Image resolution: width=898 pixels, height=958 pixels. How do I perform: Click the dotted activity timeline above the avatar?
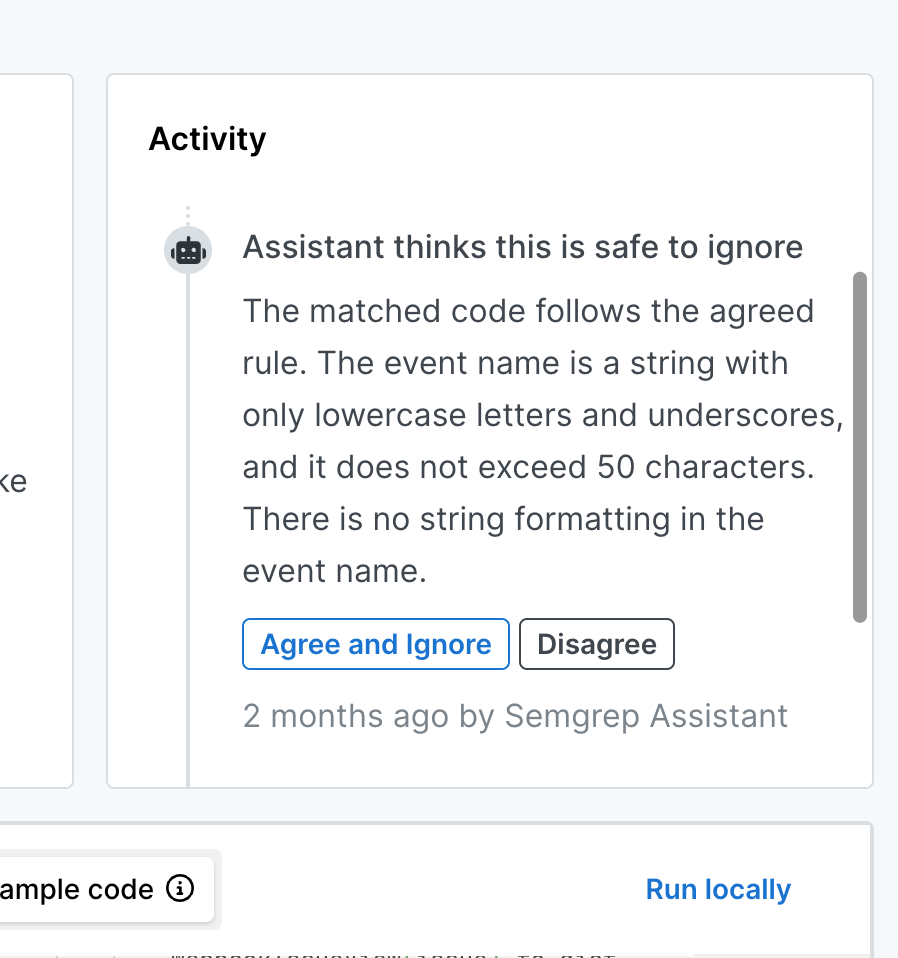pyautogui.click(x=188, y=213)
